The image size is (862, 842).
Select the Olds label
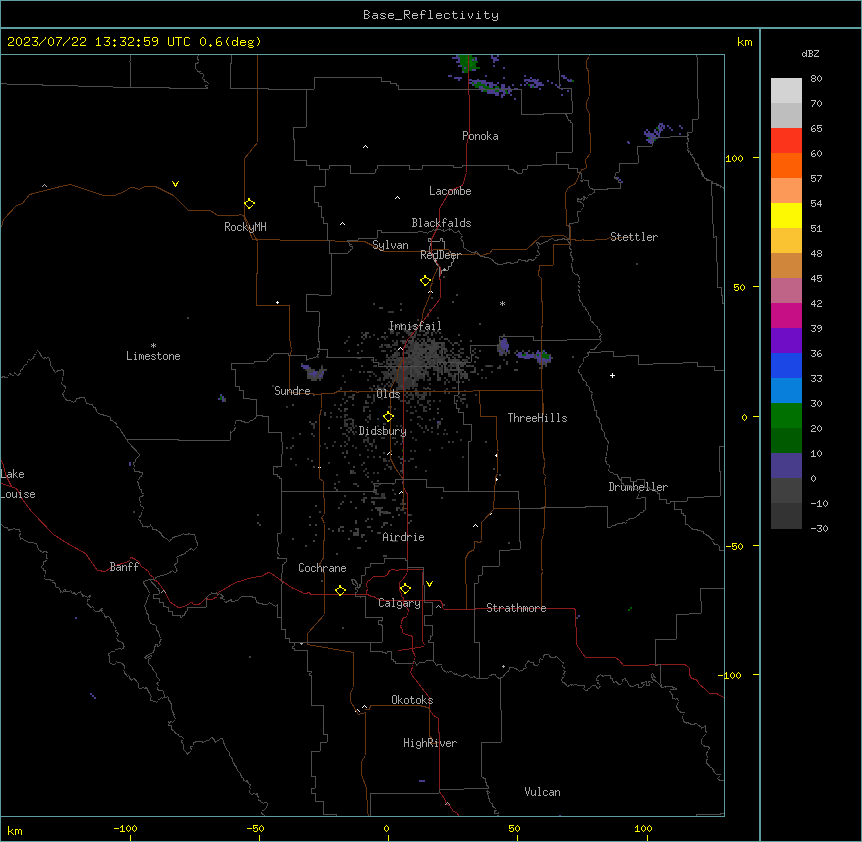click(x=388, y=394)
